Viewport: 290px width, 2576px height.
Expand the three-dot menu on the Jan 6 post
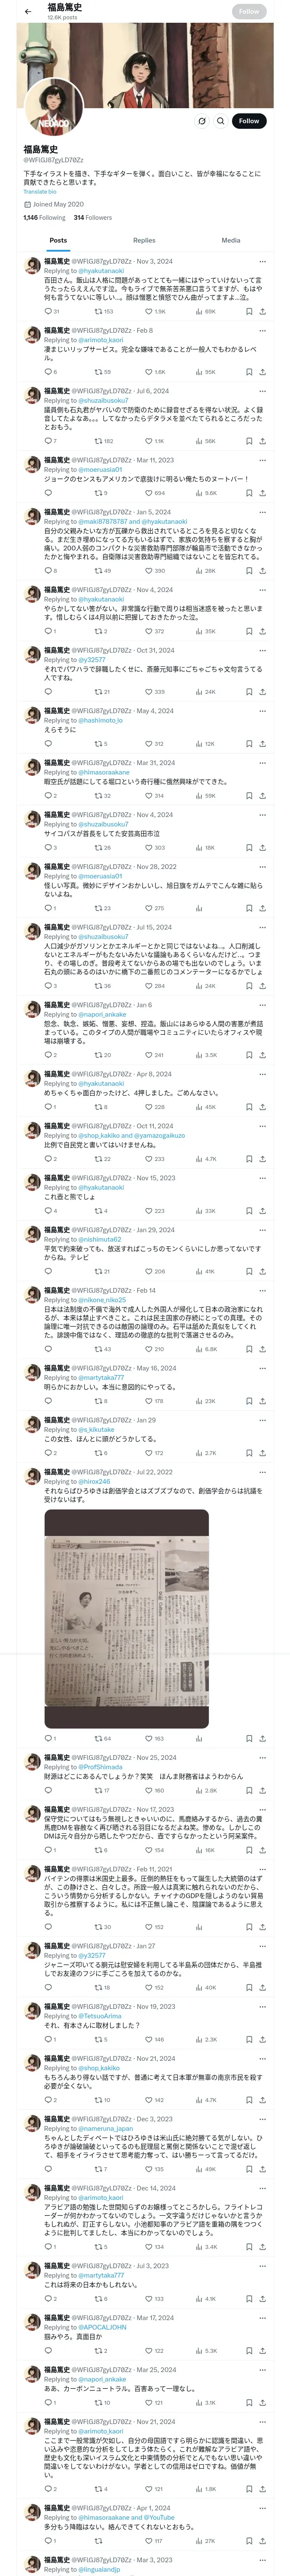coord(262,1005)
